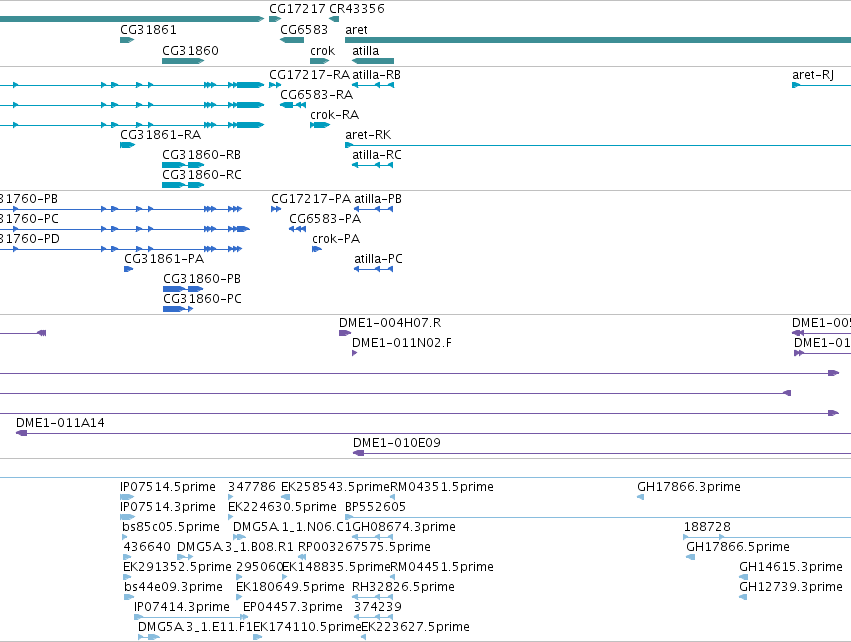
Task: Select the GH12739.3prime EST label
Action: (791, 587)
